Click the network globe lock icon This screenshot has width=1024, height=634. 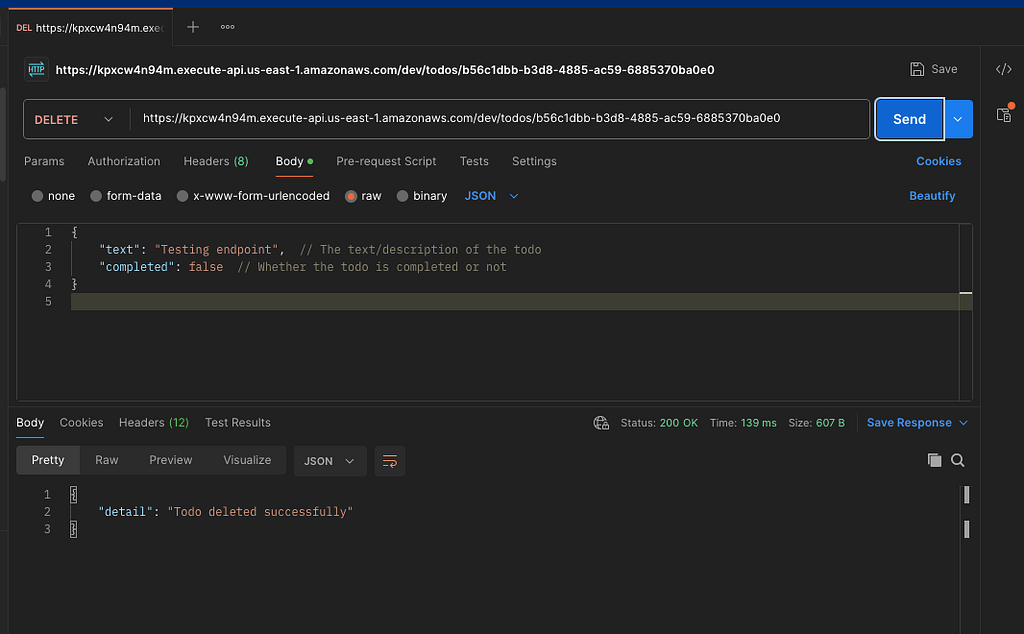[x=601, y=423]
